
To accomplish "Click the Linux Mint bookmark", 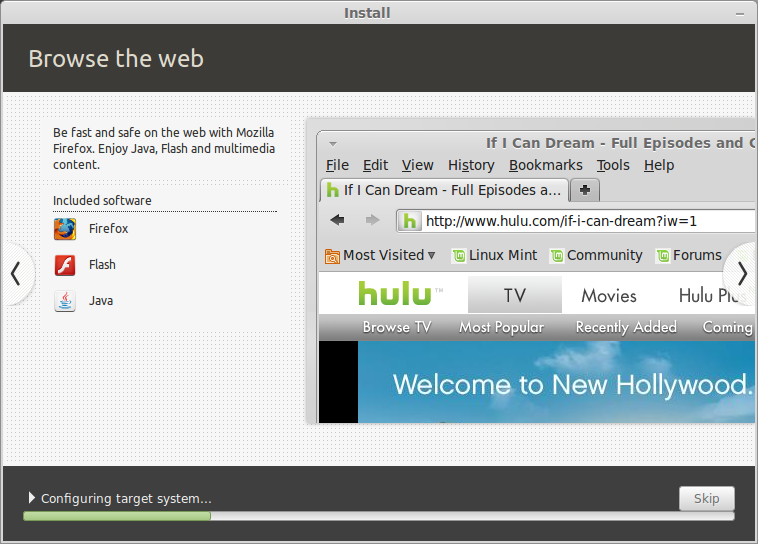I will pos(495,255).
